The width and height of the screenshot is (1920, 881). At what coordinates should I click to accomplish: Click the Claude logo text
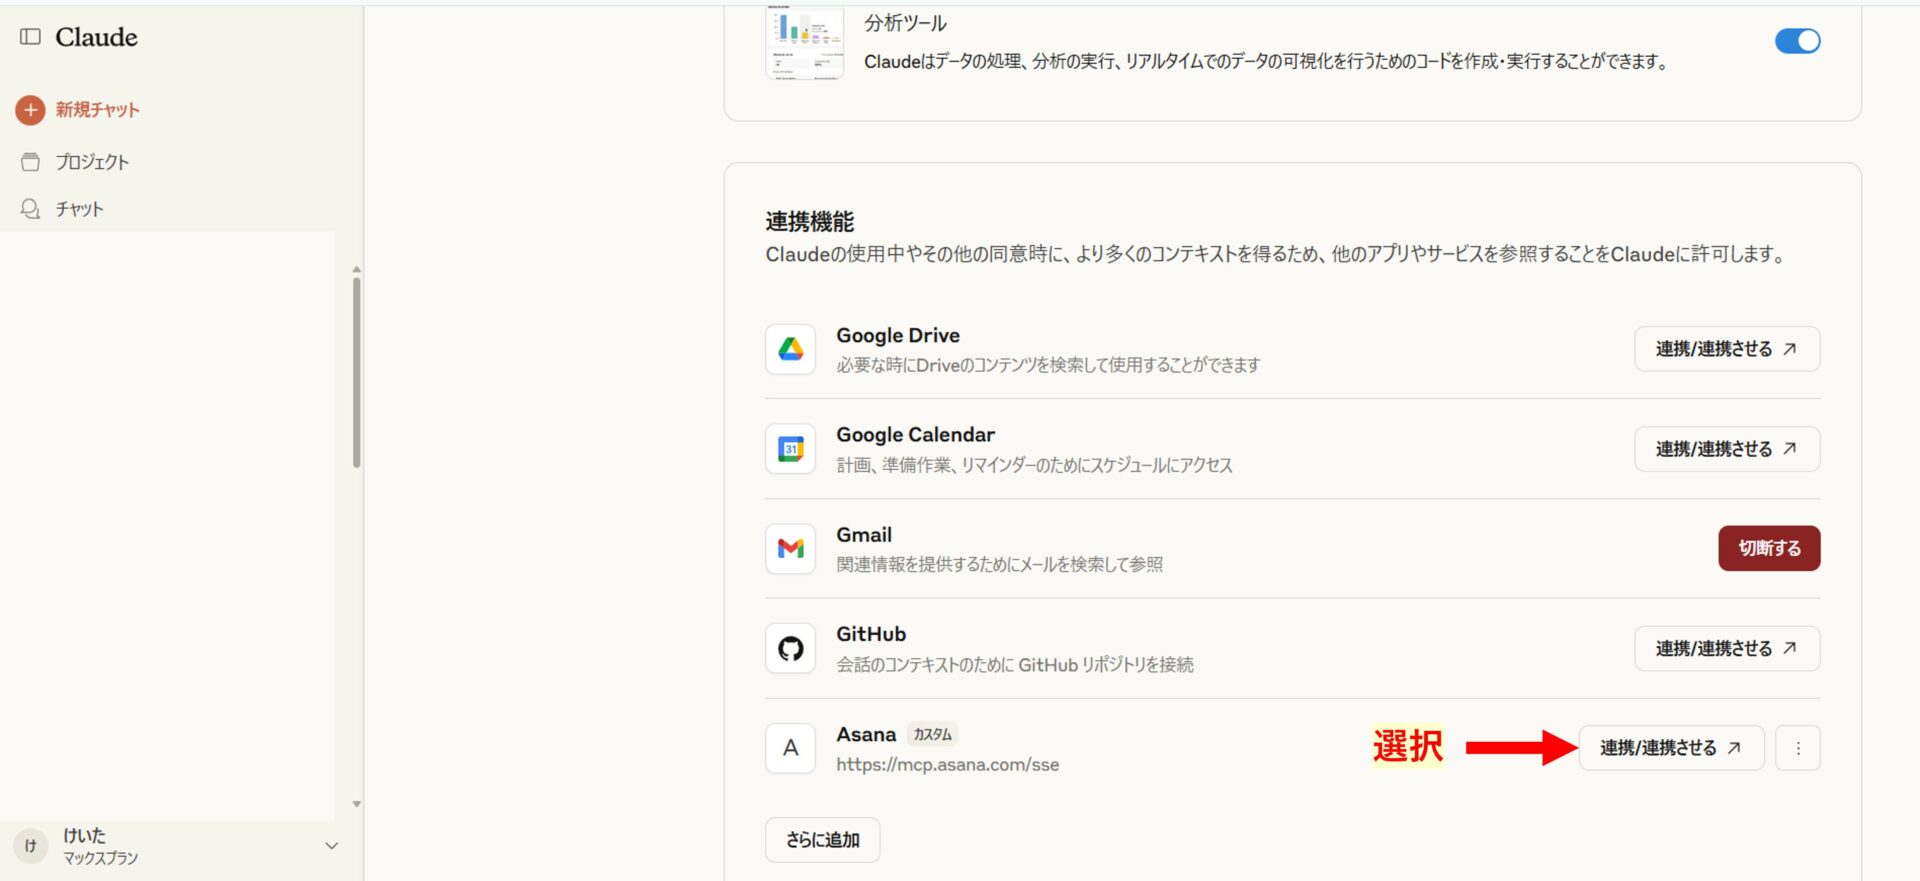coord(96,37)
